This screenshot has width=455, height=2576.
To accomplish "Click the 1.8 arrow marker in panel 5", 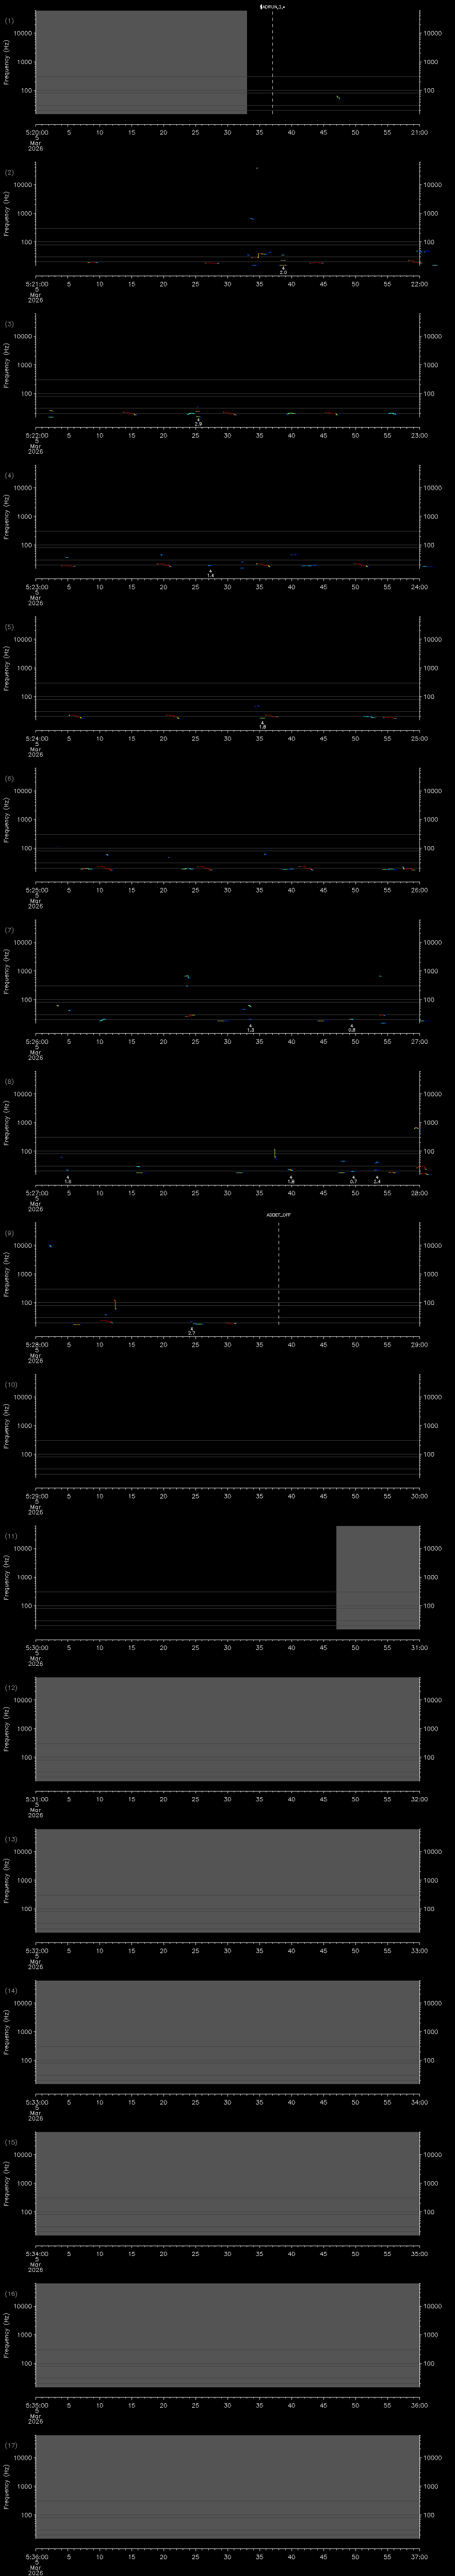I will pyautogui.click(x=262, y=723).
